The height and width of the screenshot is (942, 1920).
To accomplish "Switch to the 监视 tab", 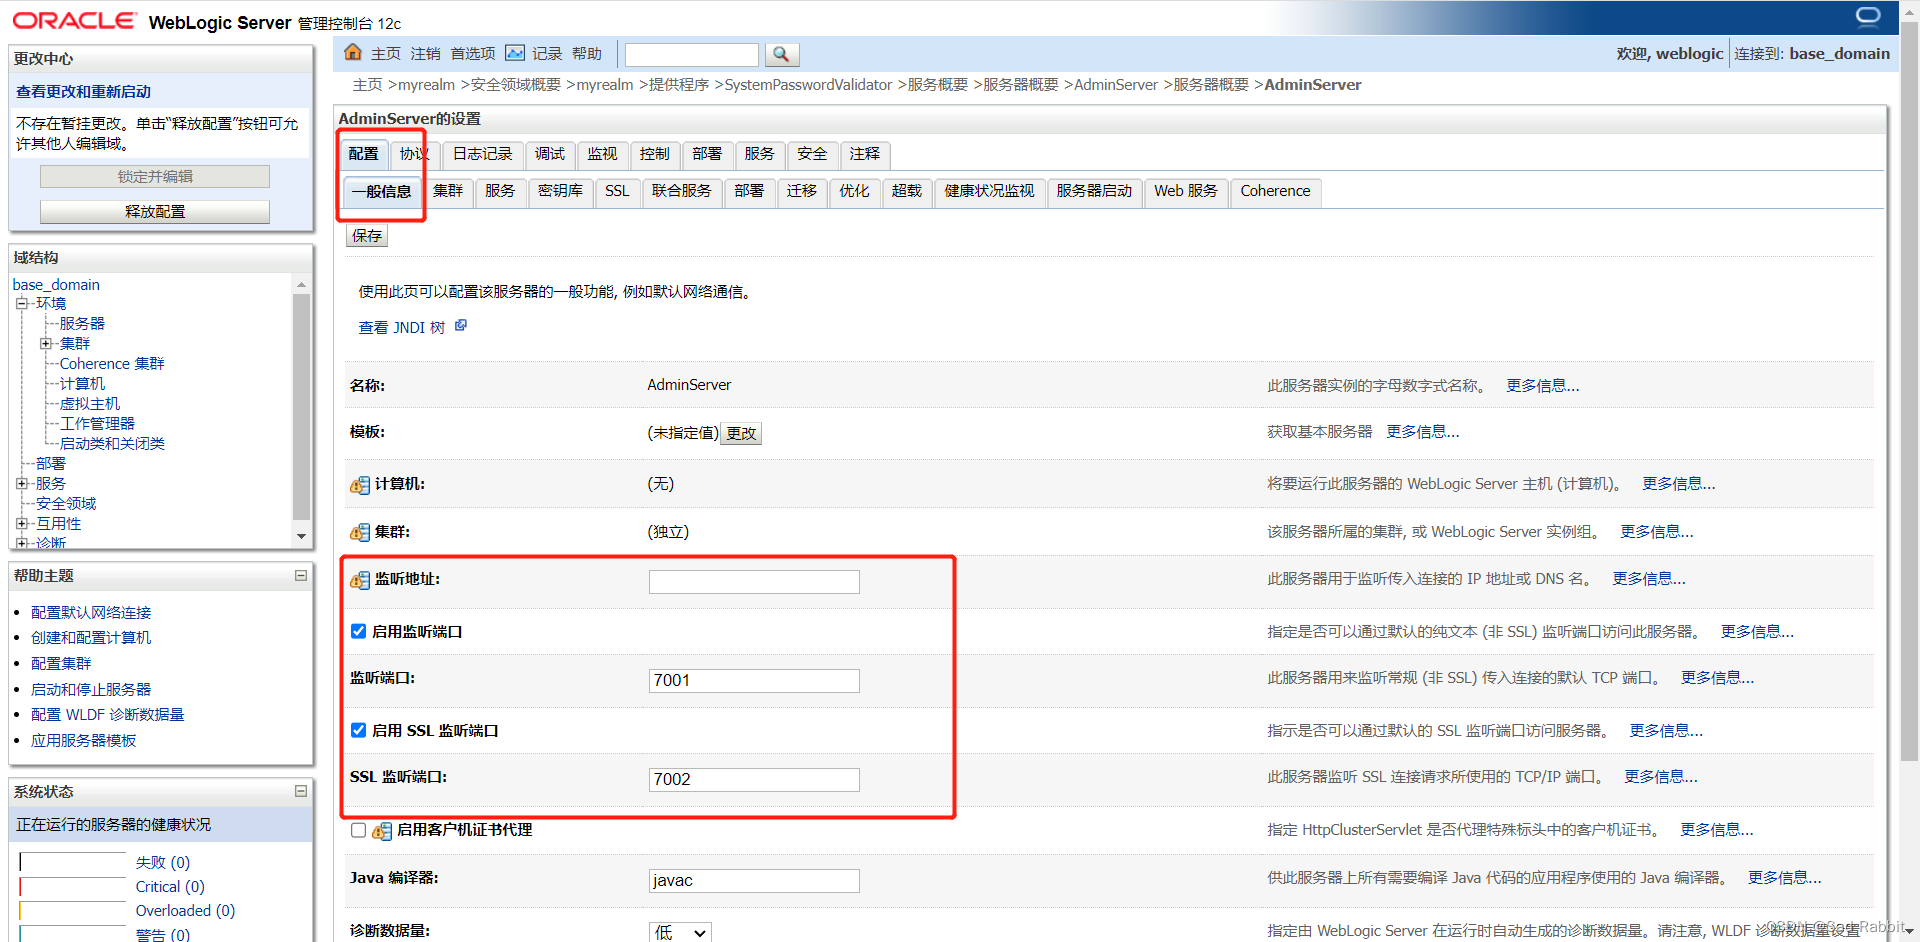I will coord(601,154).
